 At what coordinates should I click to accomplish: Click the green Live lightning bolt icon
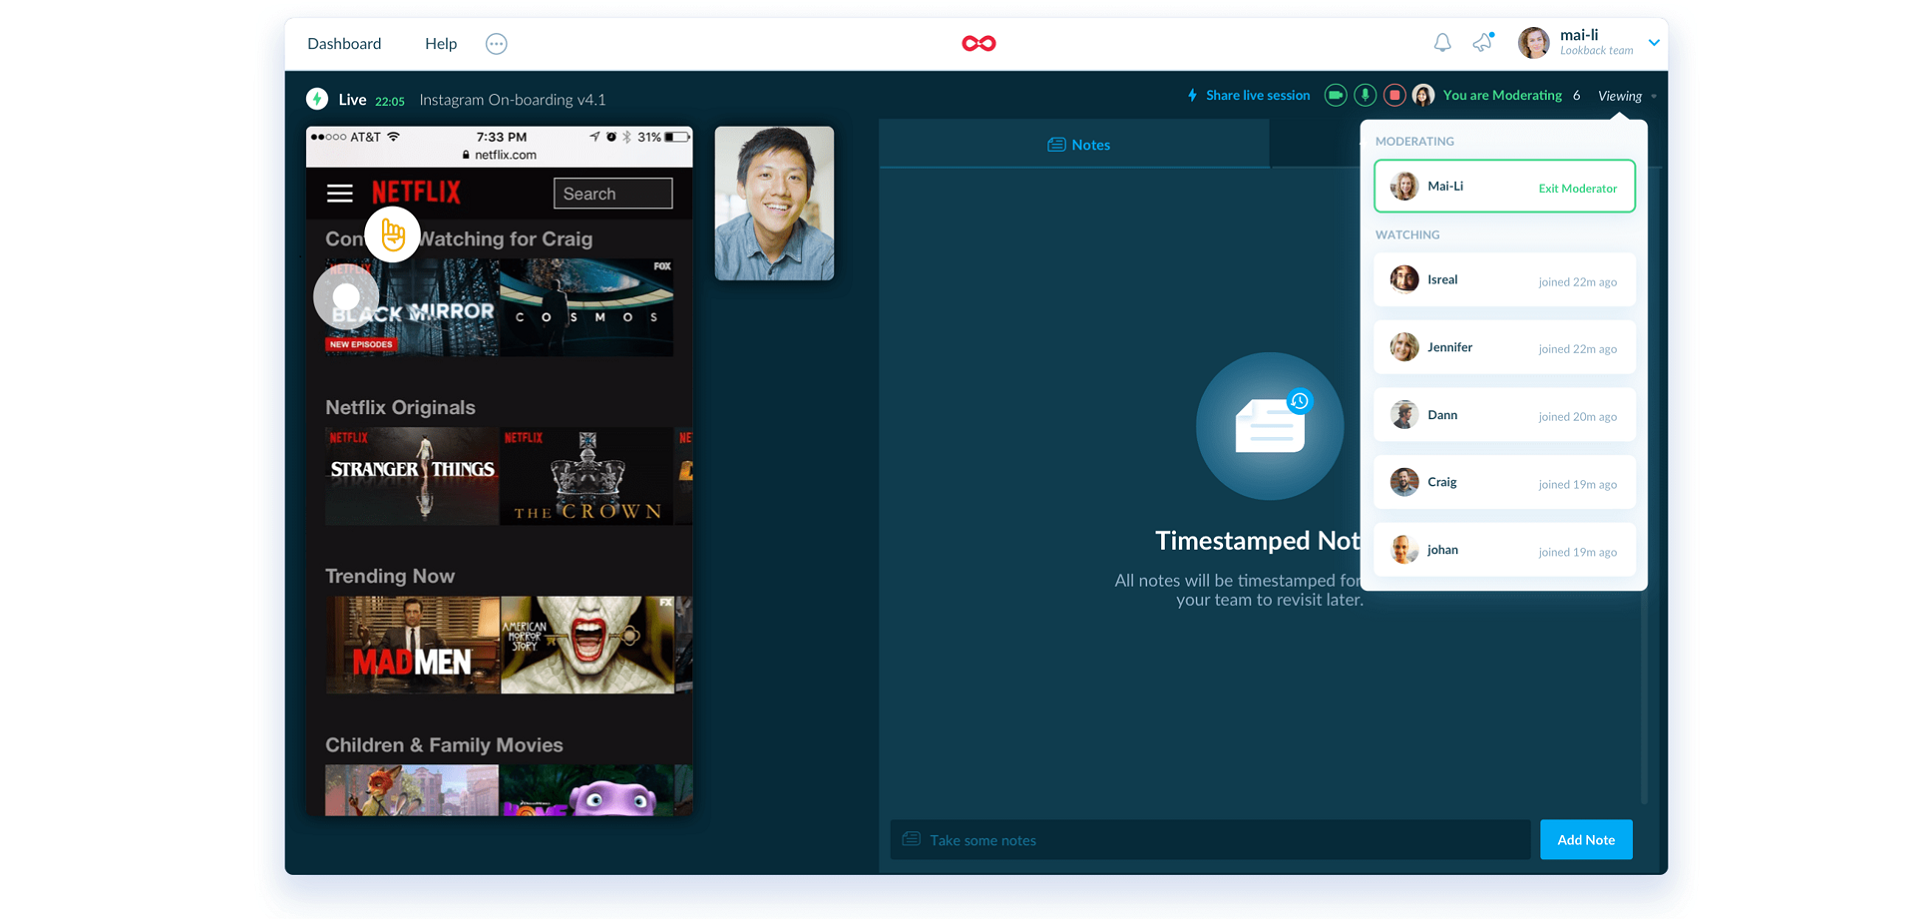pos(317,99)
